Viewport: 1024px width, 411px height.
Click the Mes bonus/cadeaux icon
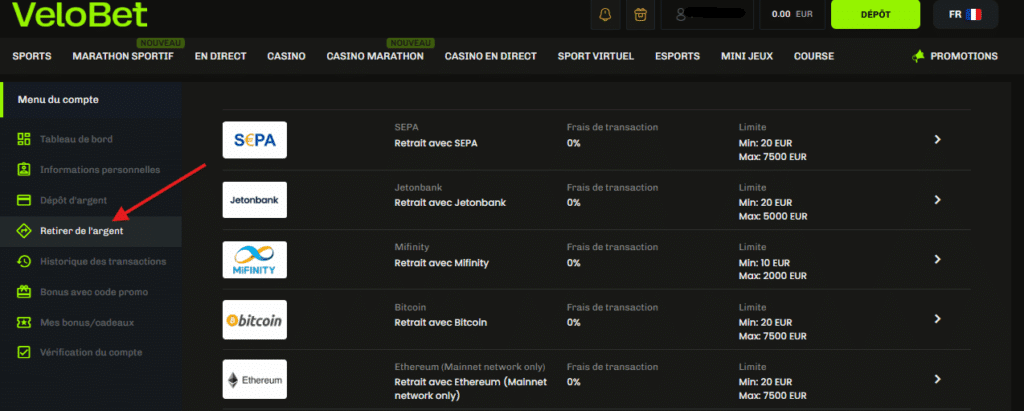24,322
